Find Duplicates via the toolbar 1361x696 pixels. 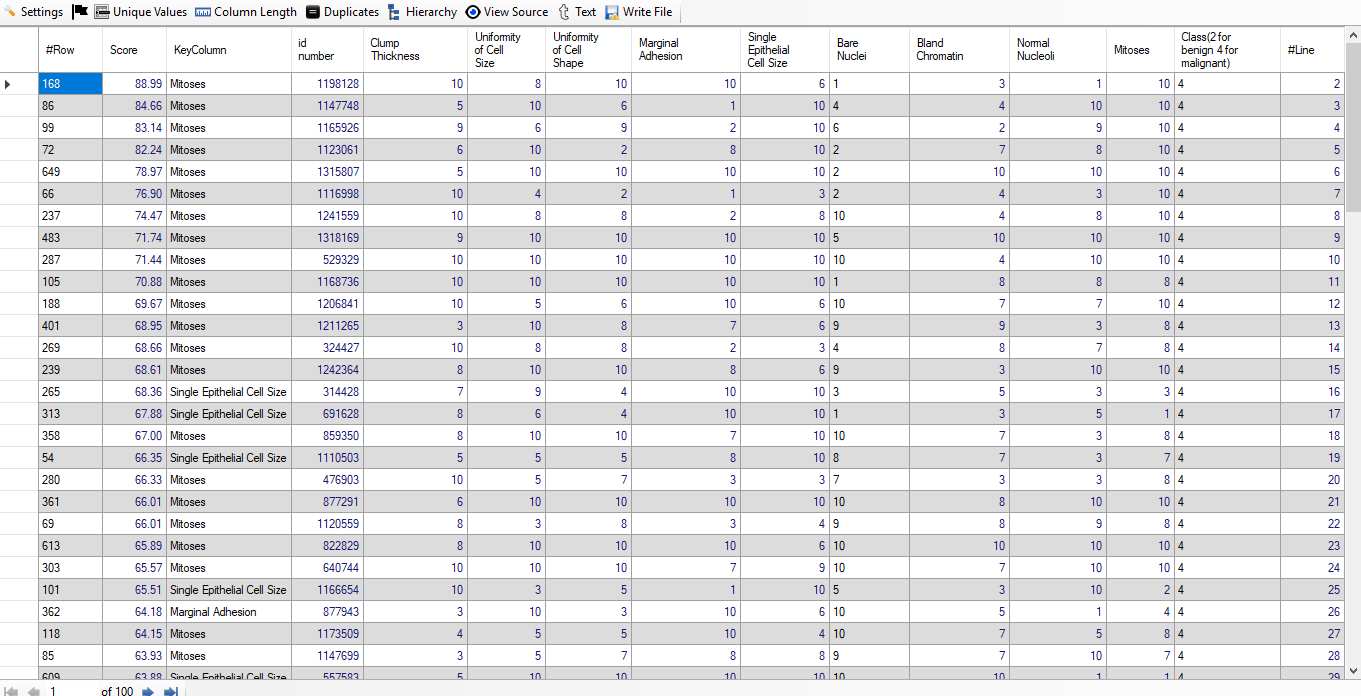pyautogui.click(x=342, y=12)
